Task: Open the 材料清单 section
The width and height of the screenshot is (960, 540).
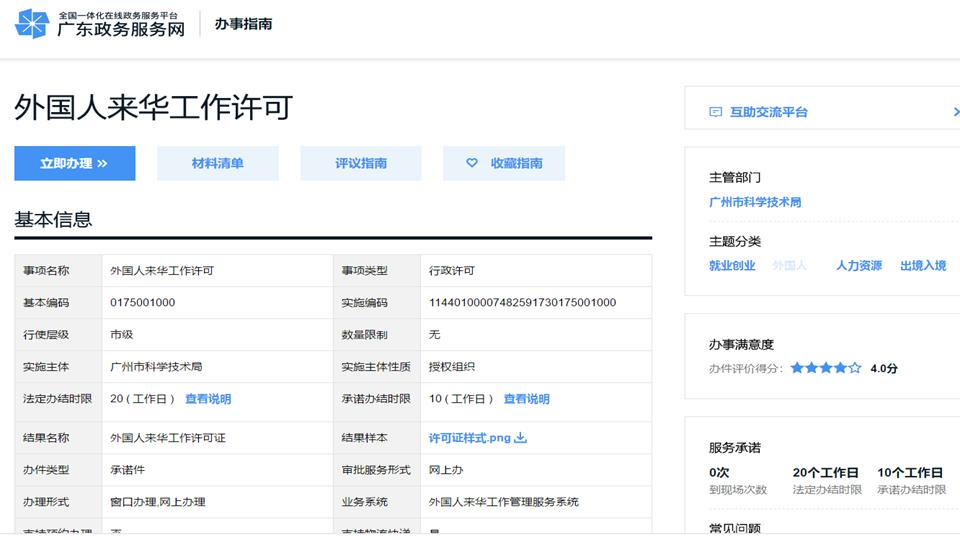Action: 217,163
